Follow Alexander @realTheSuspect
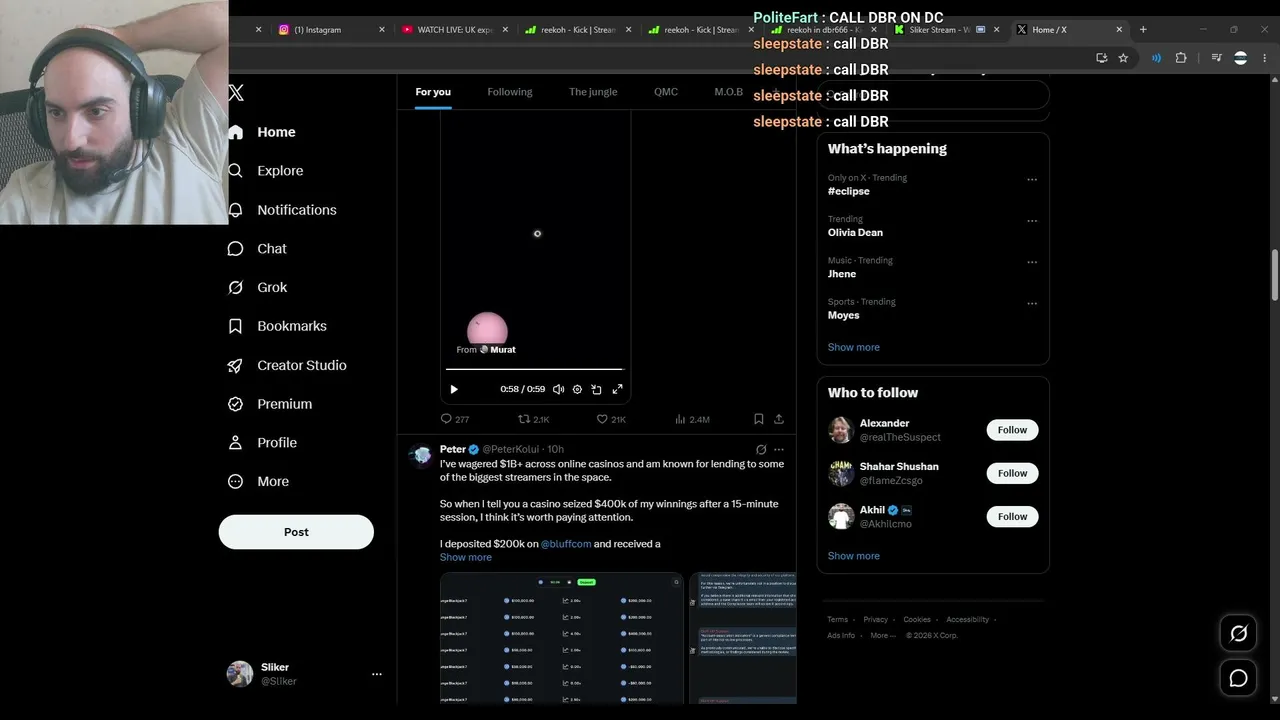The width and height of the screenshot is (1280, 720). [x=1012, y=430]
